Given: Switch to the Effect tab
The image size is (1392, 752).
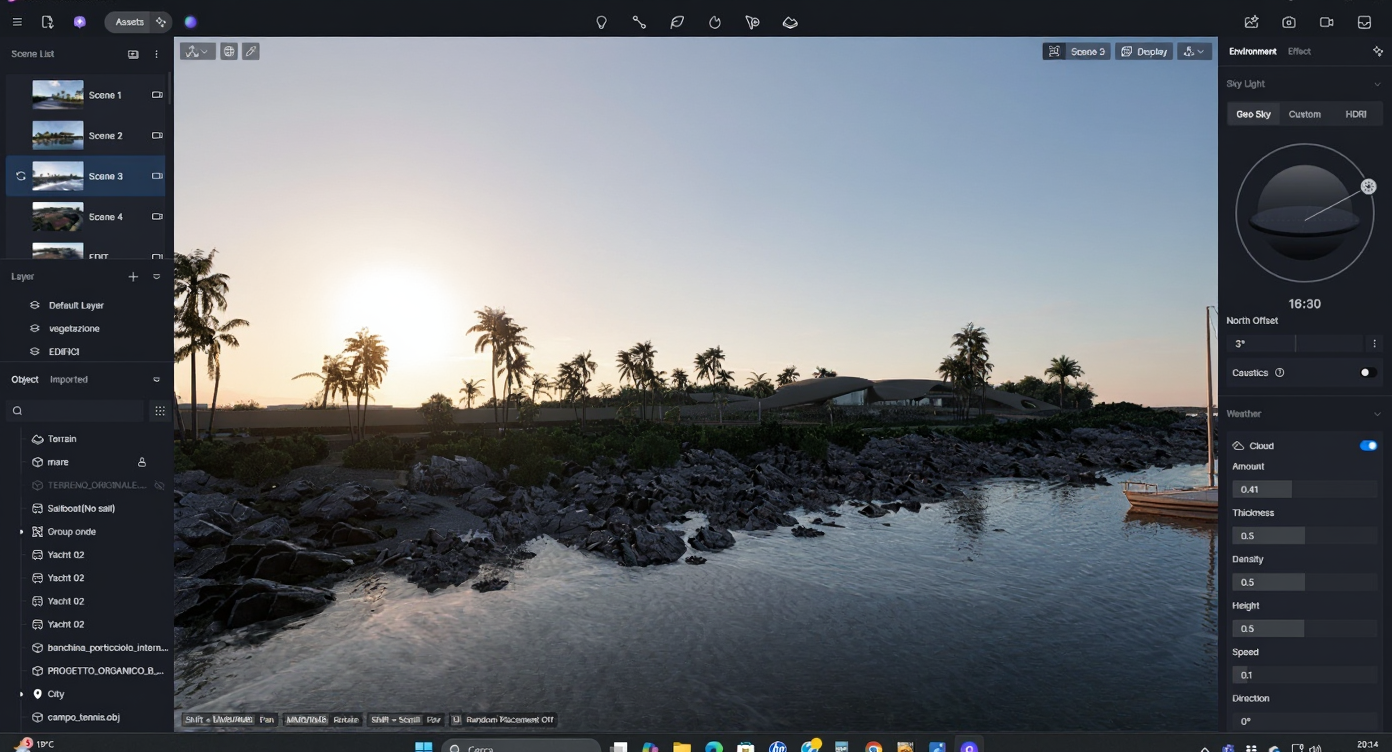Looking at the screenshot, I should tap(1299, 51).
